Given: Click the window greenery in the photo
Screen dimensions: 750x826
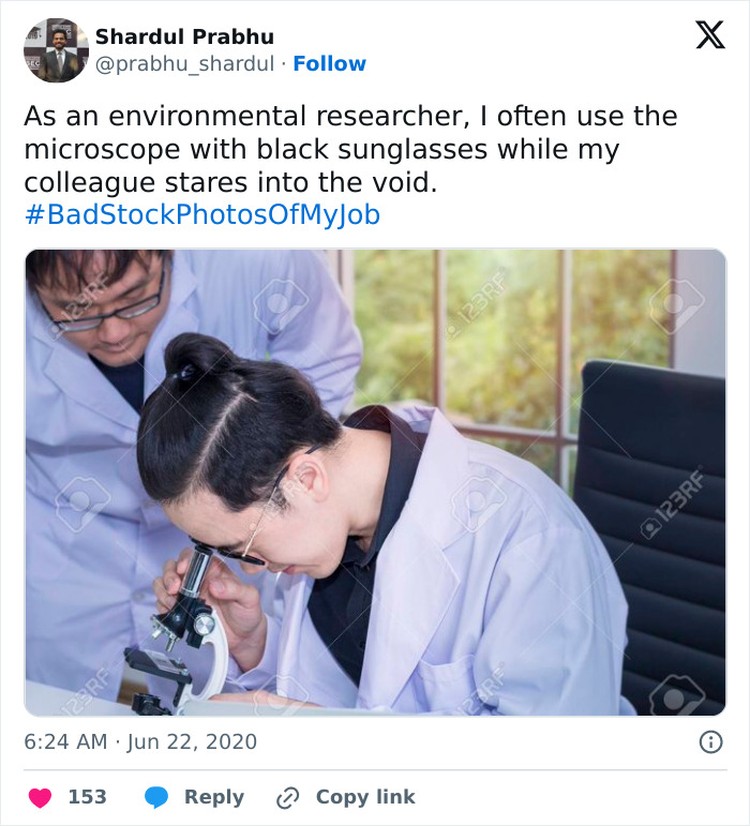Looking at the screenshot, I should coord(506,337).
